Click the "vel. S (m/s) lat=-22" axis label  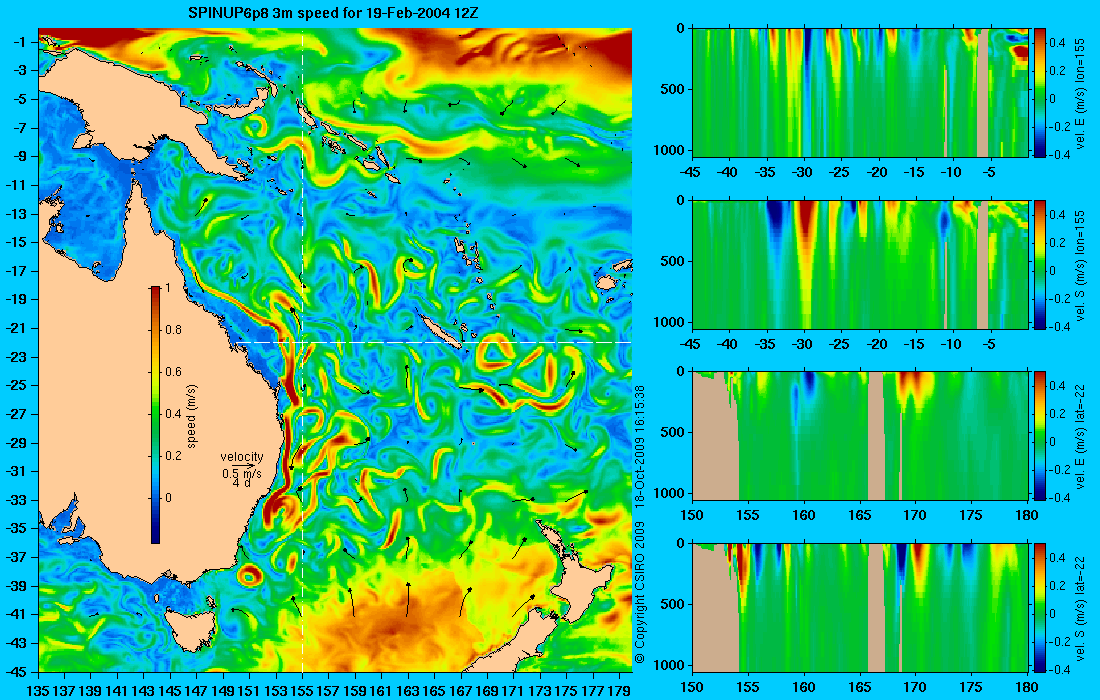[x=1080, y=608]
